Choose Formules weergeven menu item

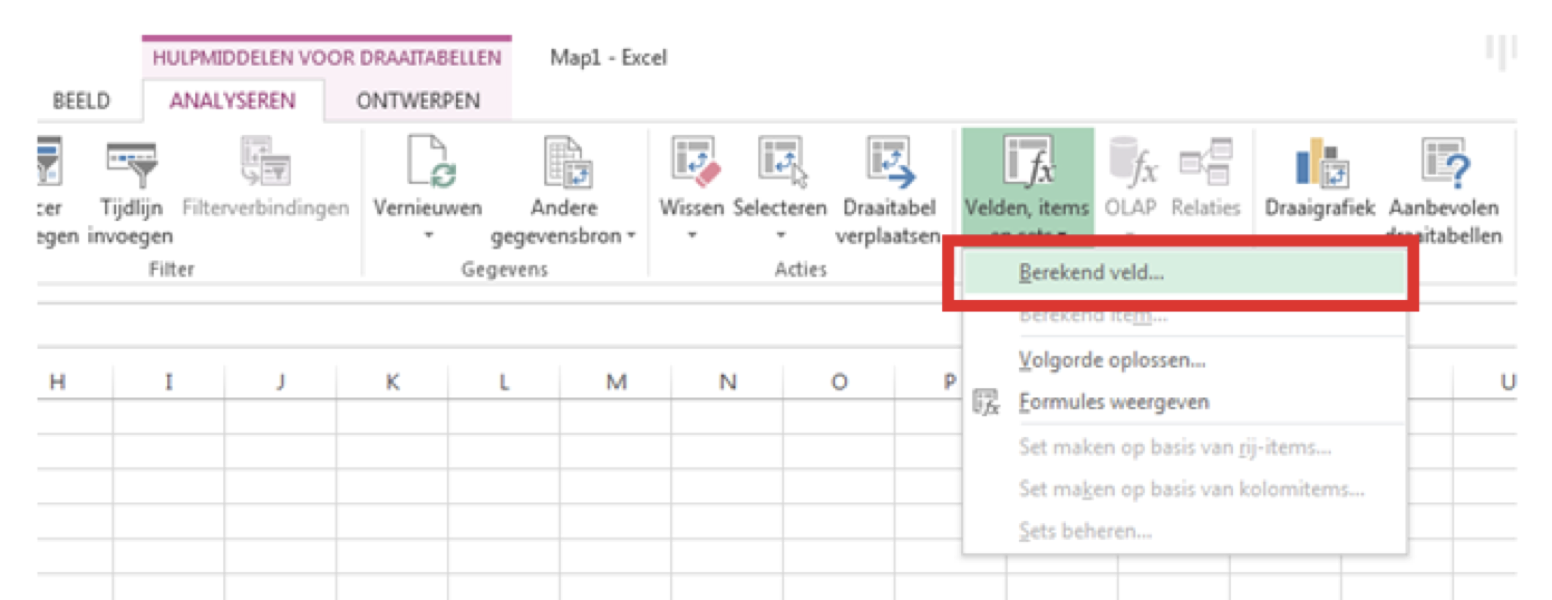coord(1113,402)
